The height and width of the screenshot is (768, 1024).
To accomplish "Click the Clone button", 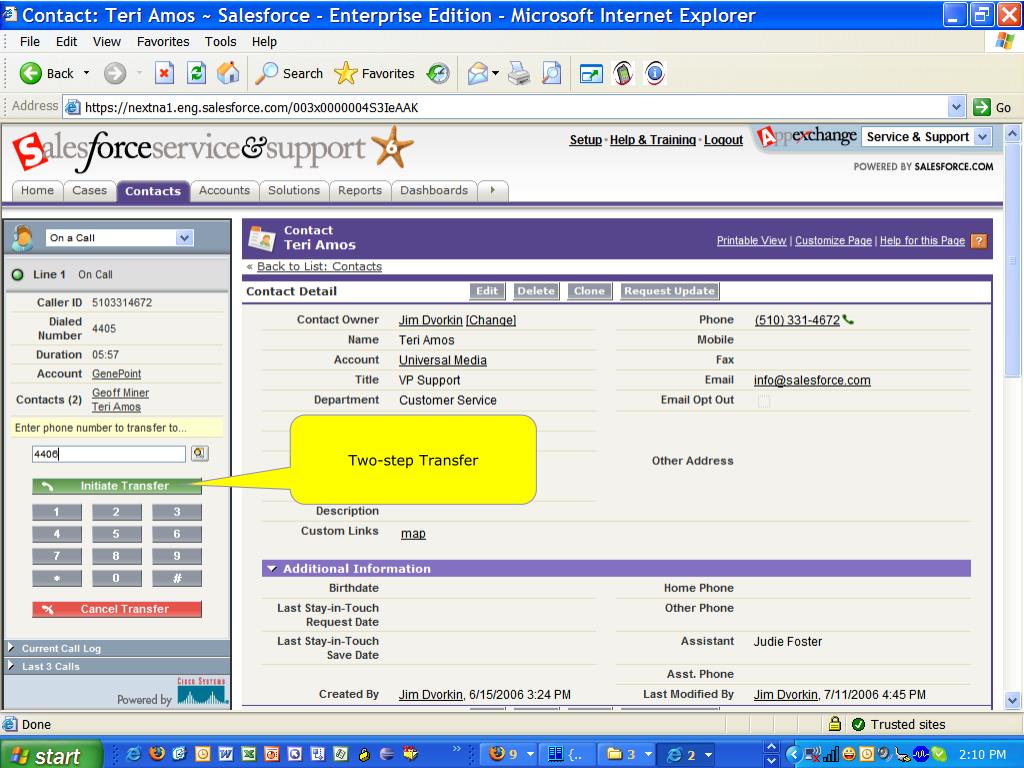I will [x=589, y=291].
